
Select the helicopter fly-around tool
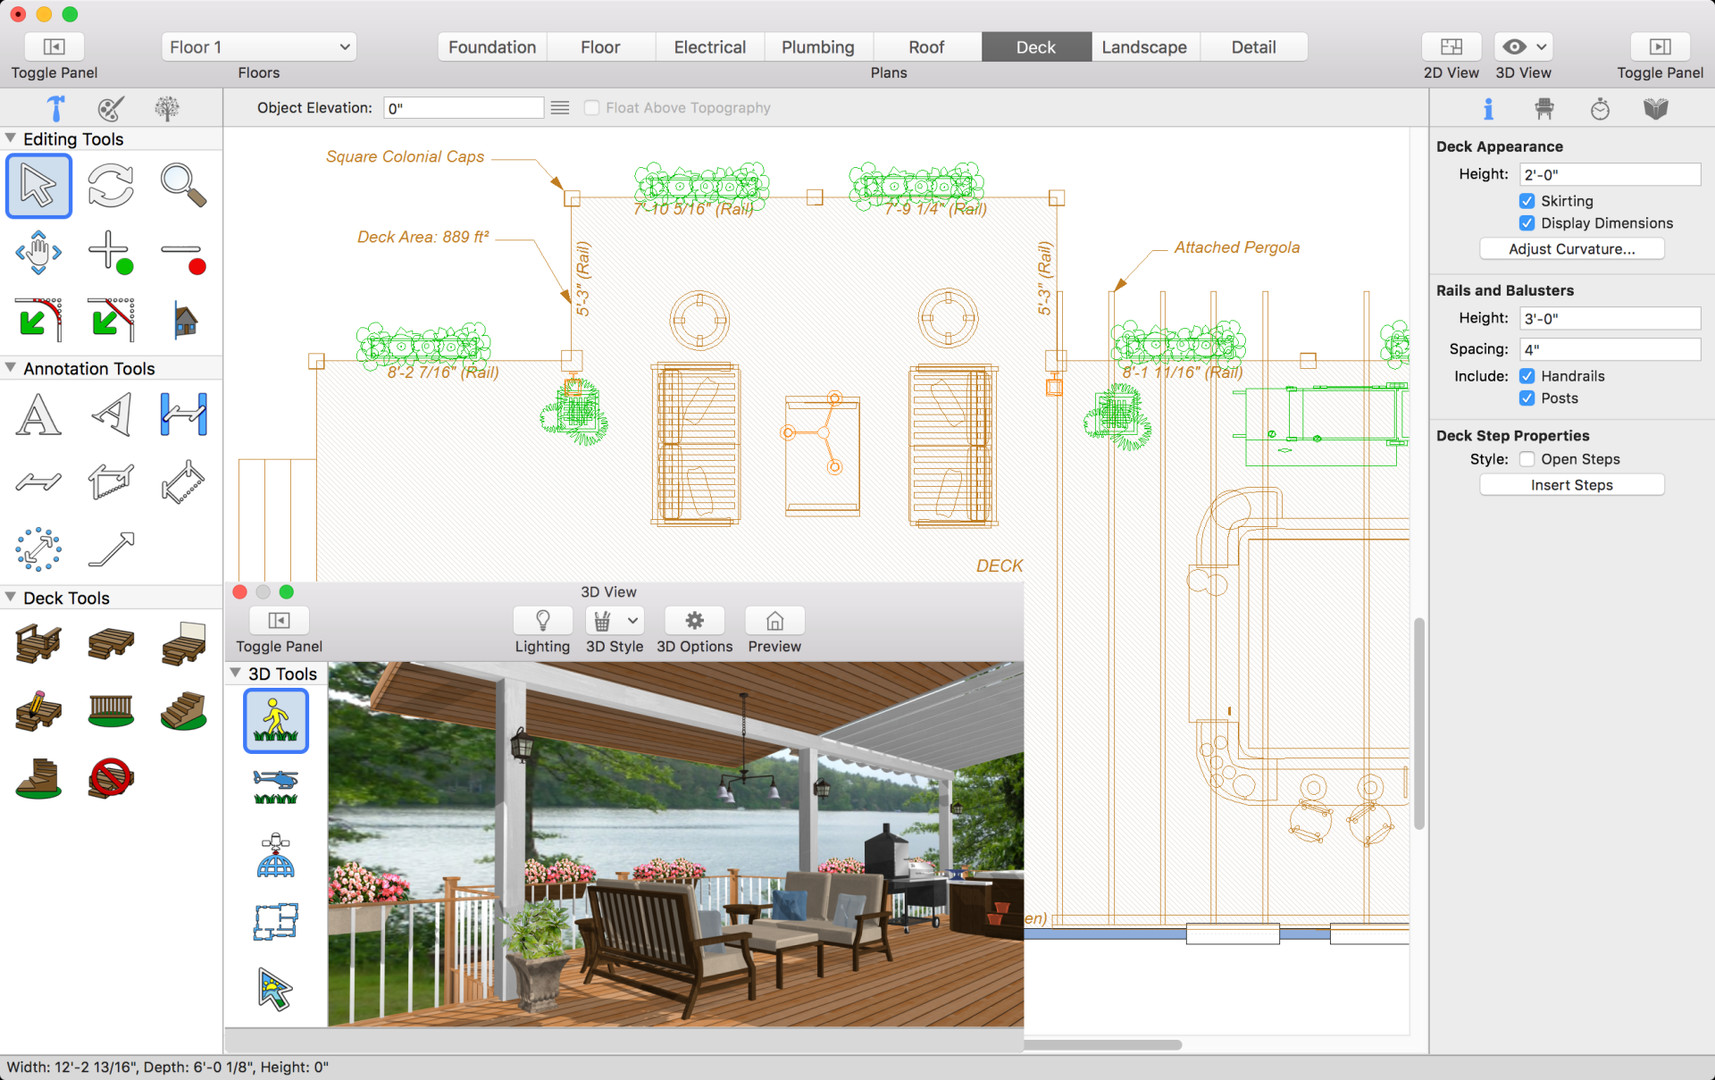[x=276, y=787]
